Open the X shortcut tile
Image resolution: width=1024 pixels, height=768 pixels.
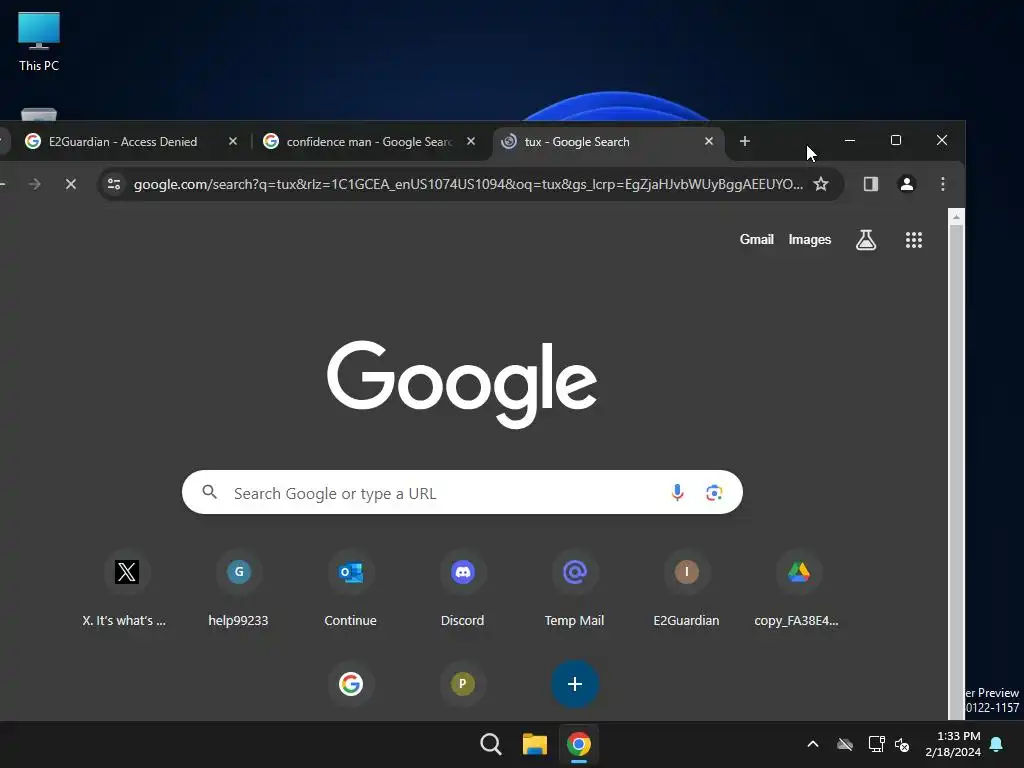[x=126, y=572]
